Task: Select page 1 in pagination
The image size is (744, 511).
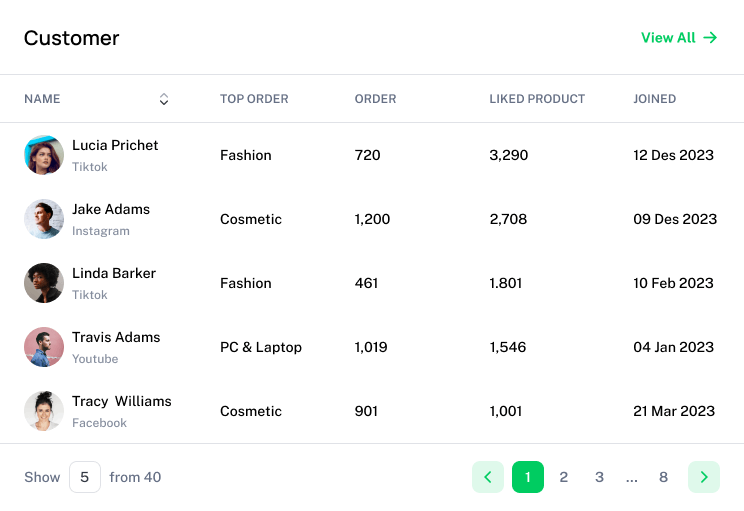Action: [x=528, y=477]
